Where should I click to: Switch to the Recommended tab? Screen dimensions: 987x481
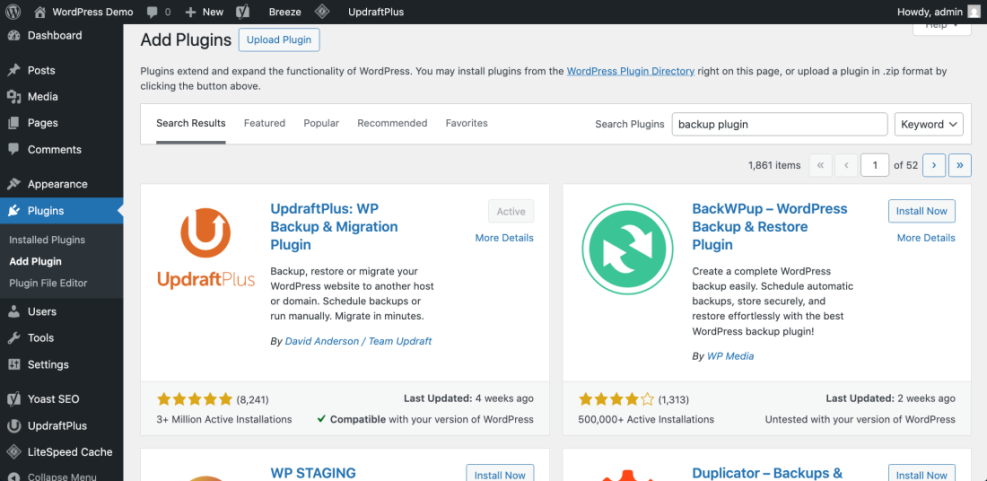(x=392, y=123)
